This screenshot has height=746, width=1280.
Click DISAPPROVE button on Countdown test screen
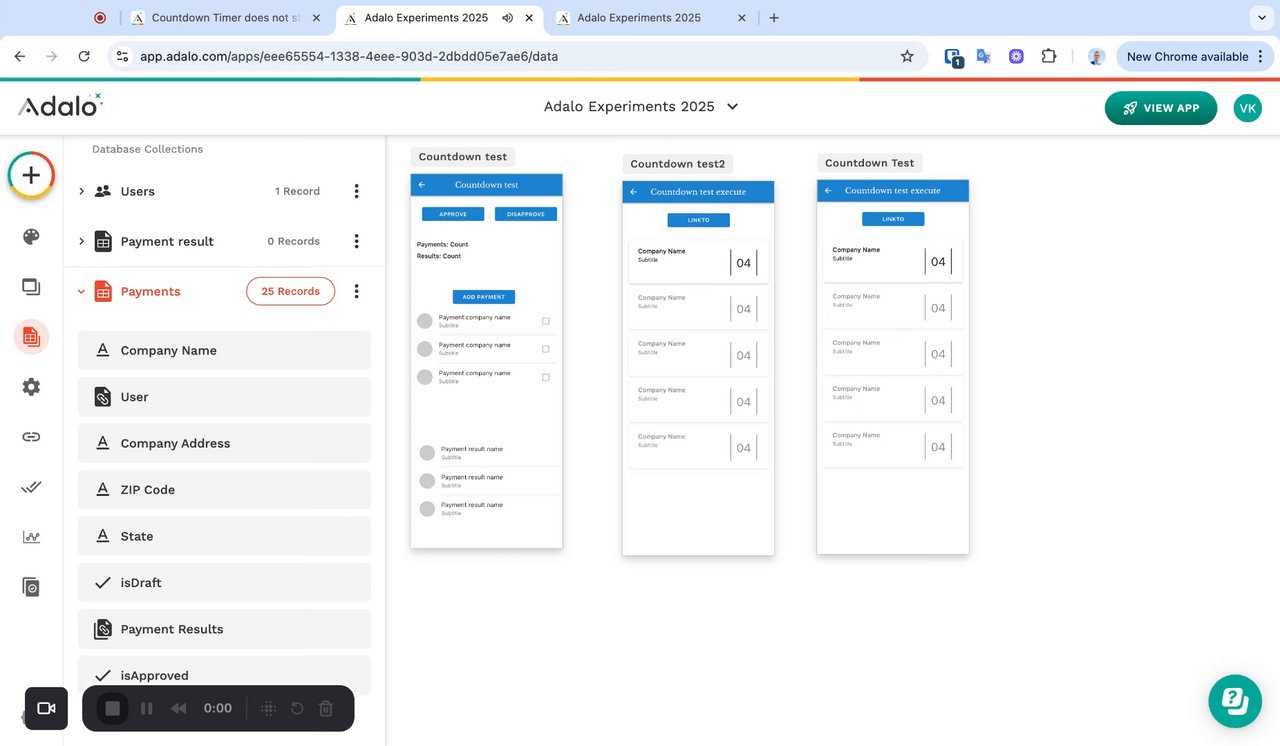click(x=525, y=214)
